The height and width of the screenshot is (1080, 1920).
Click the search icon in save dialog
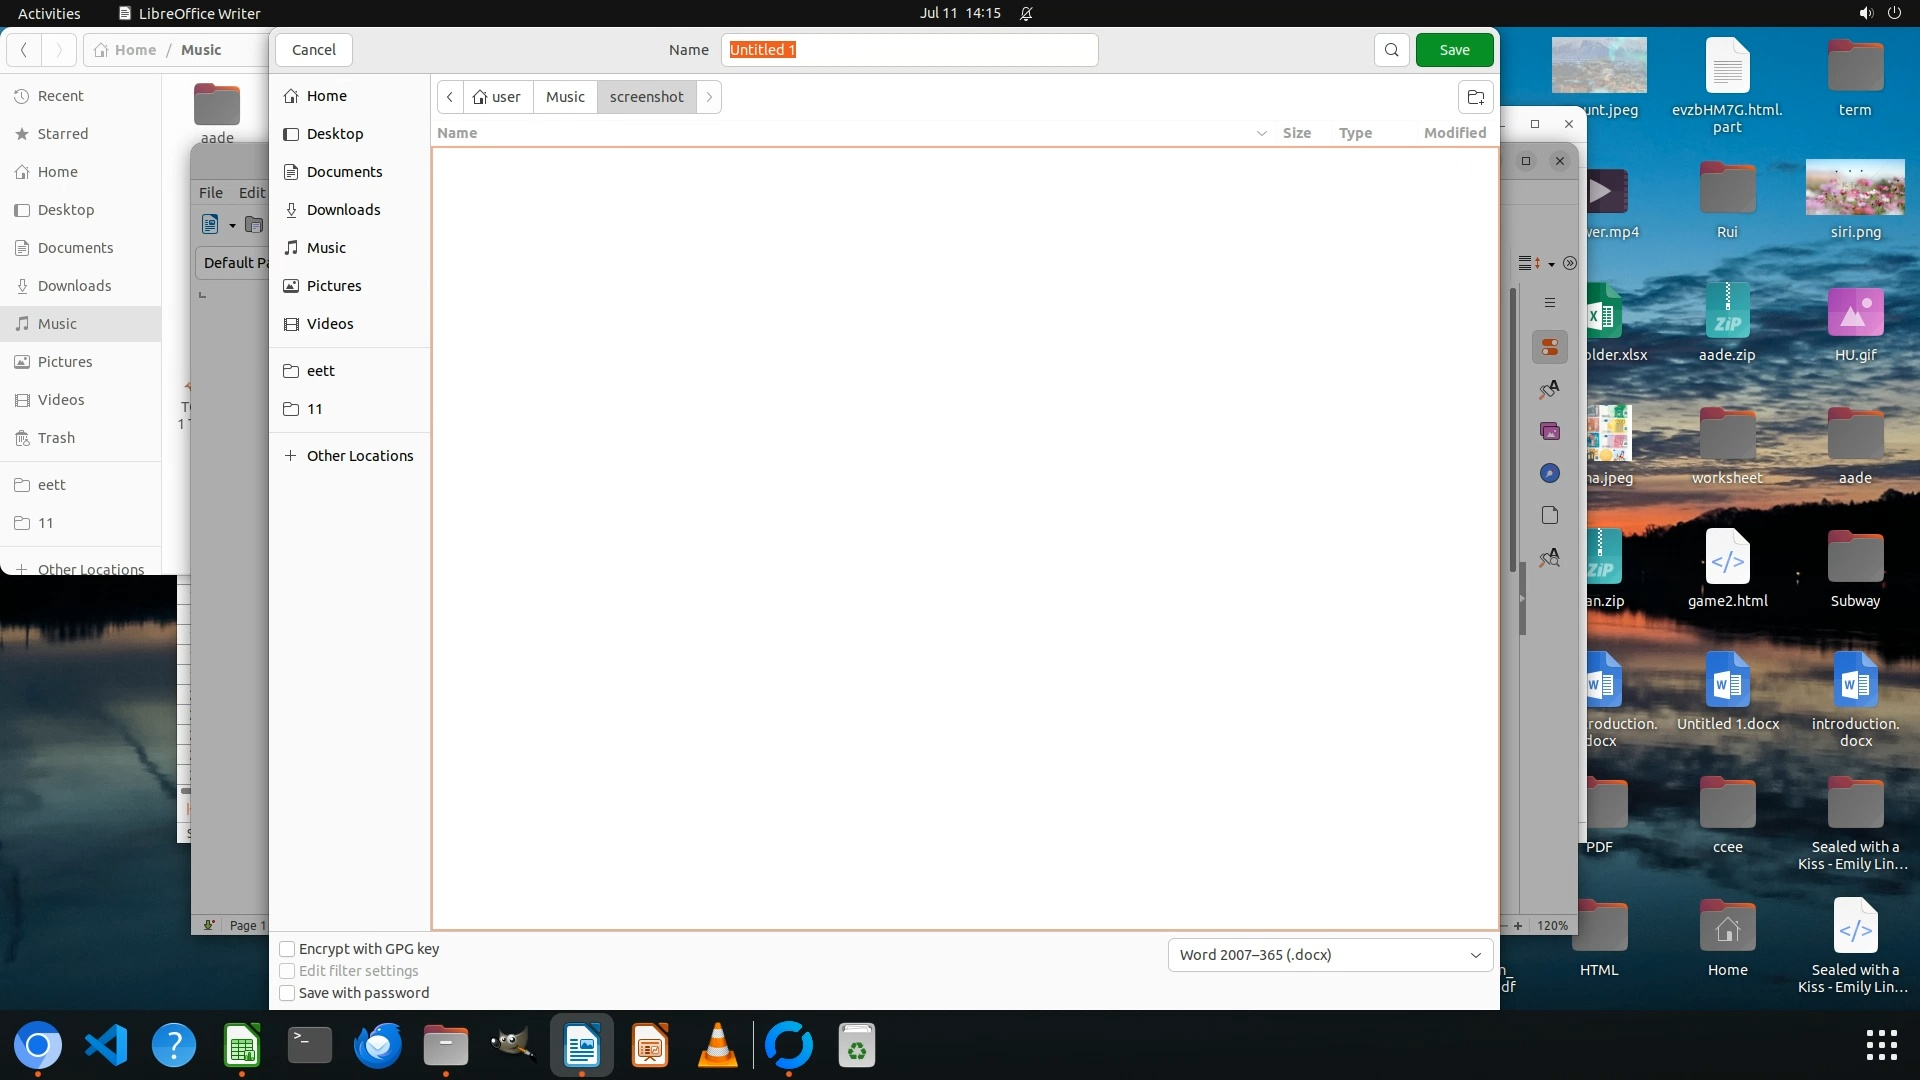point(1391,50)
